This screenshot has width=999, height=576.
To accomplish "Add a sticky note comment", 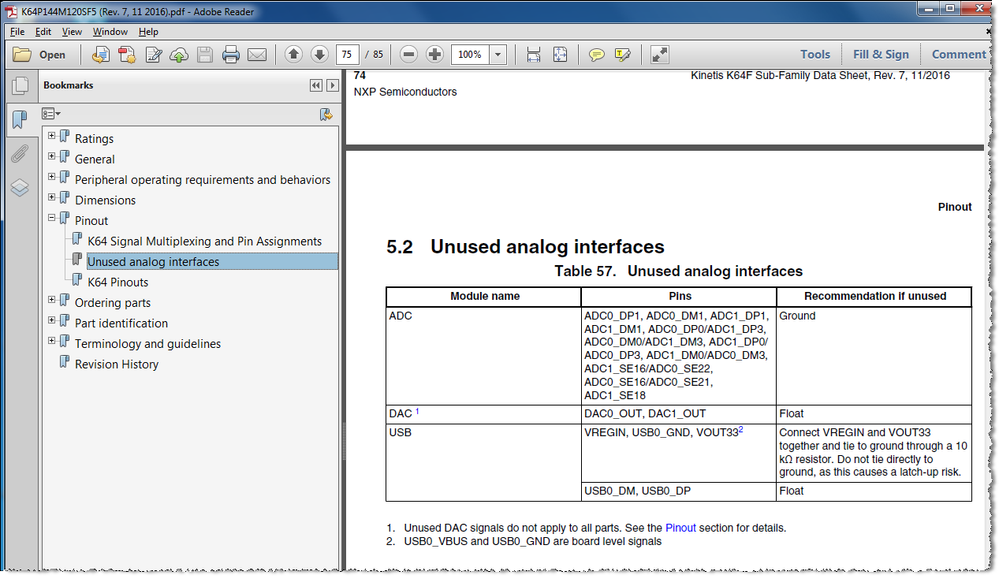I will click(x=596, y=54).
